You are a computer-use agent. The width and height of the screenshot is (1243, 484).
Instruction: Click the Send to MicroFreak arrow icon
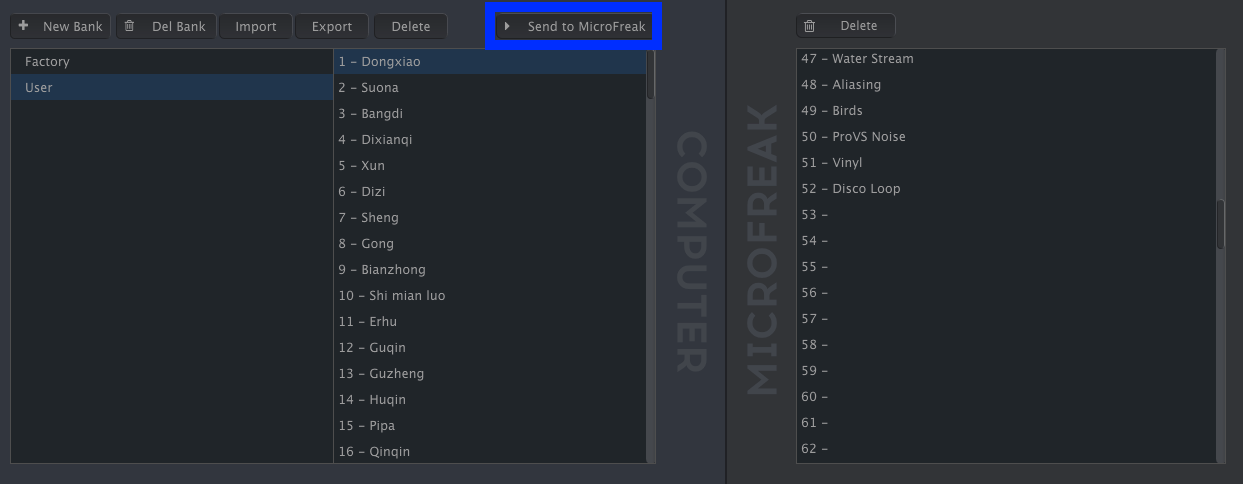tap(508, 26)
